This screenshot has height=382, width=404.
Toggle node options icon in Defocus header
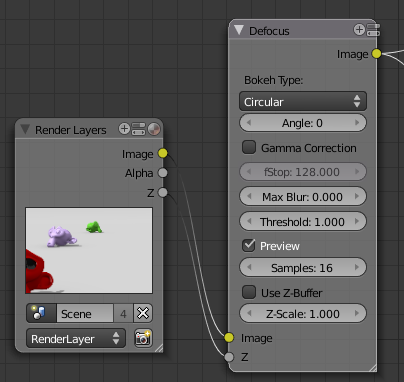(373, 30)
